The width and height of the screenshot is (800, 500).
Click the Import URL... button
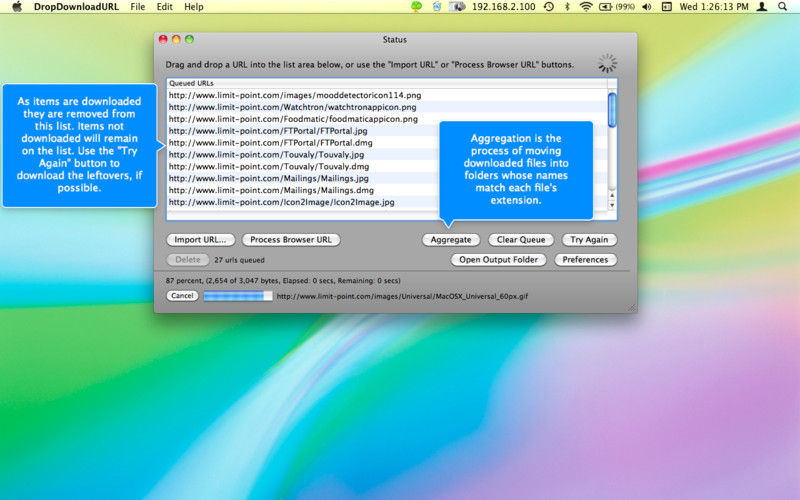pos(201,240)
